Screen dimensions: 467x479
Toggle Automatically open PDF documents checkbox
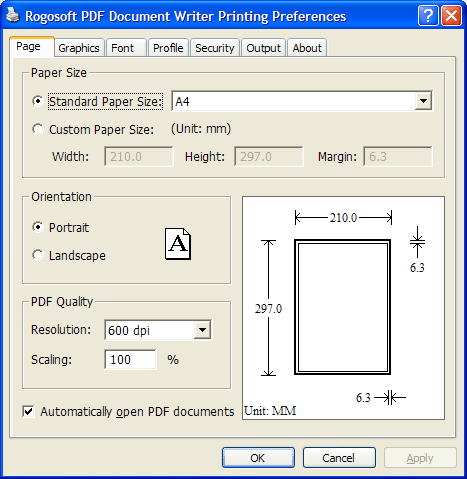pos(28,411)
